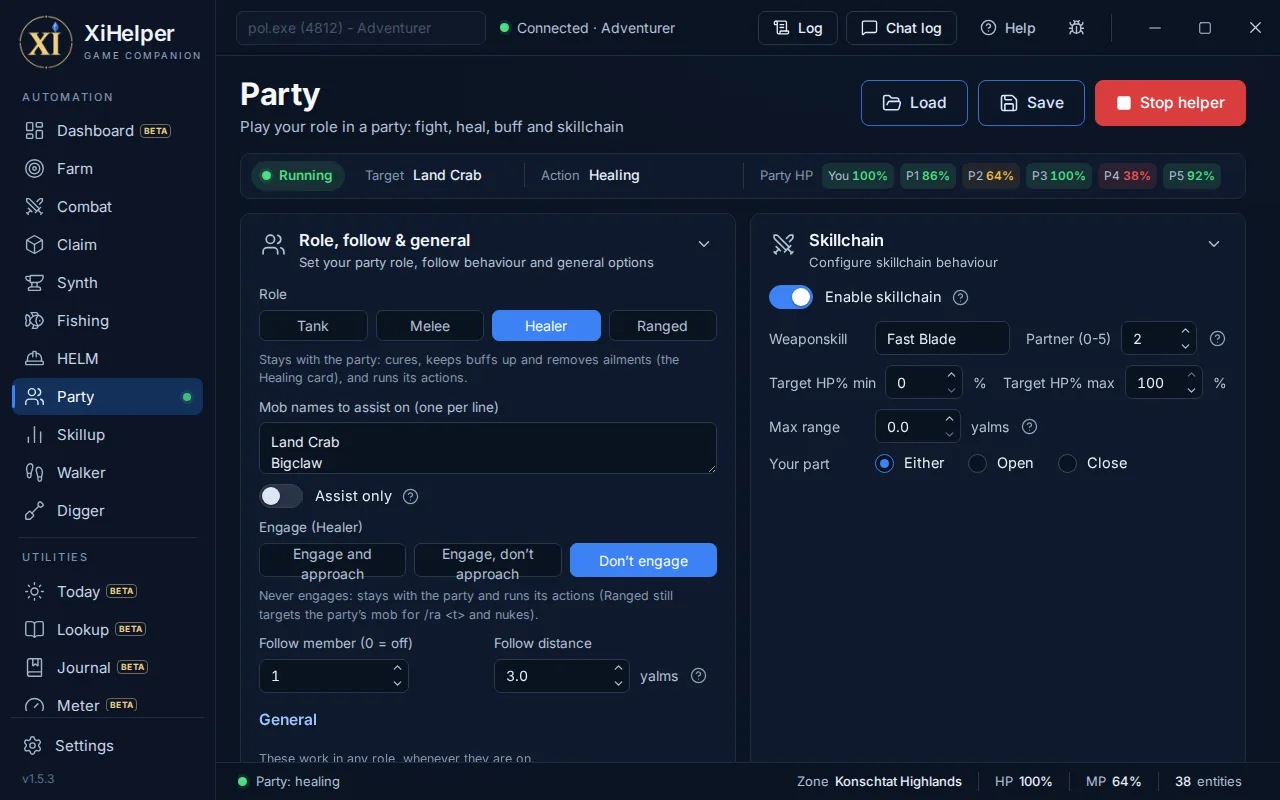The width and height of the screenshot is (1280, 800).
Task: Increase the Follow member value
Action: [x=397, y=669]
